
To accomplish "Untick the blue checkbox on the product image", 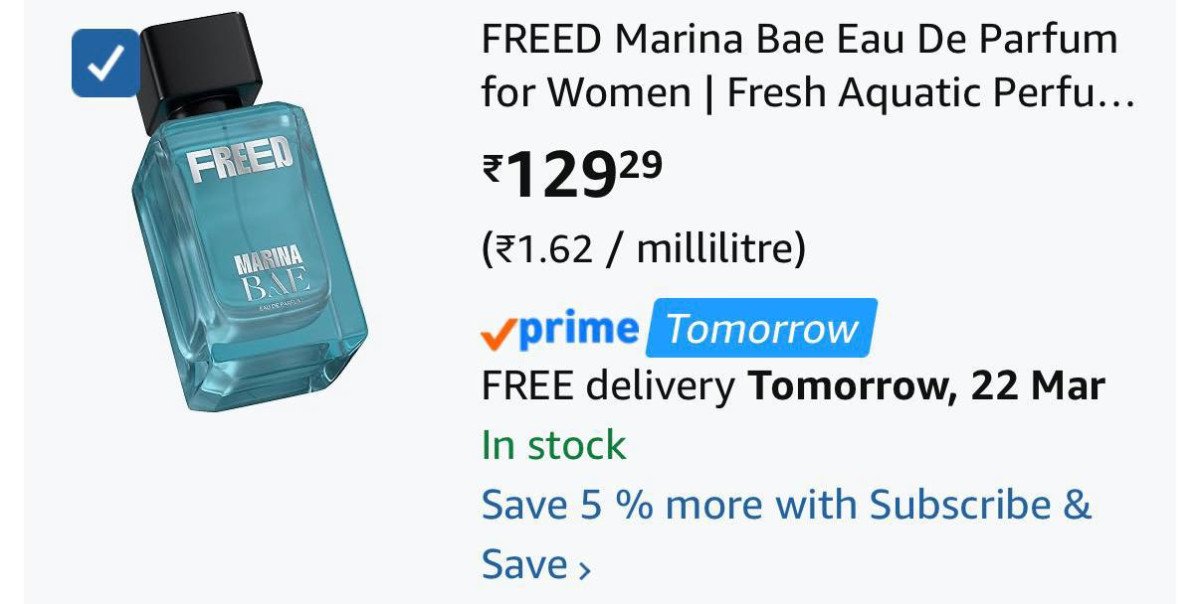I will pos(105,63).
